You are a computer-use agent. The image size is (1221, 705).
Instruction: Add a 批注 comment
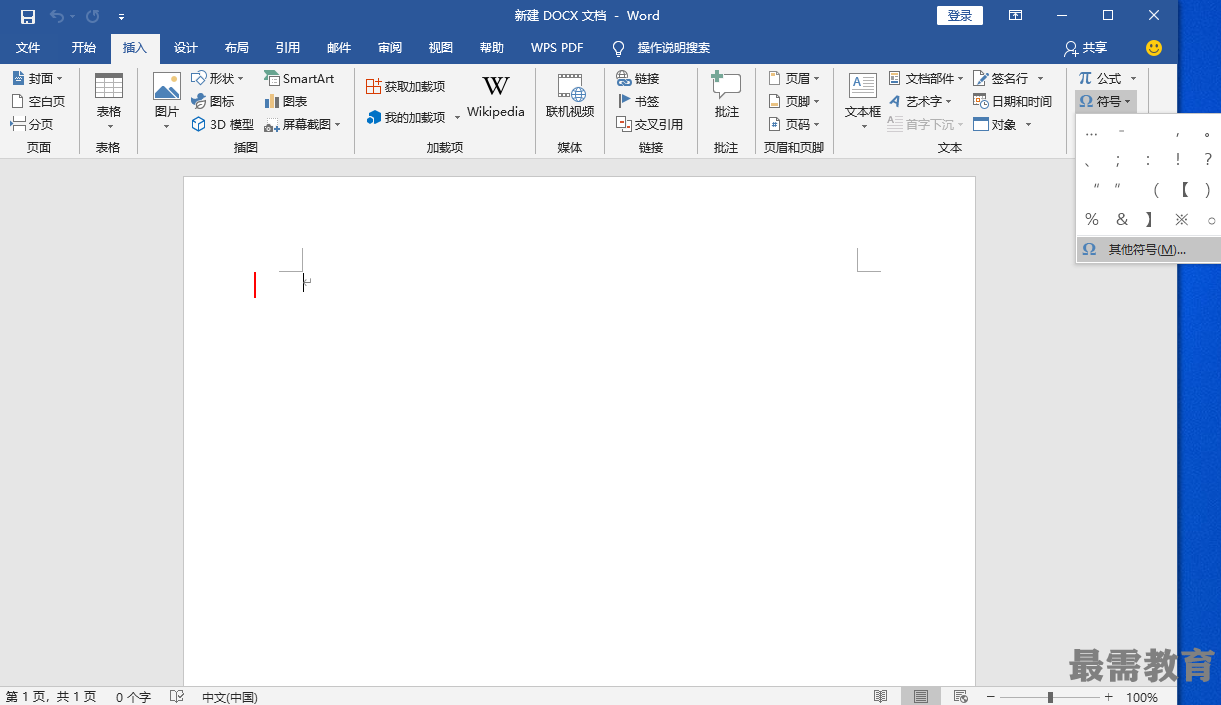(x=726, y=97)
